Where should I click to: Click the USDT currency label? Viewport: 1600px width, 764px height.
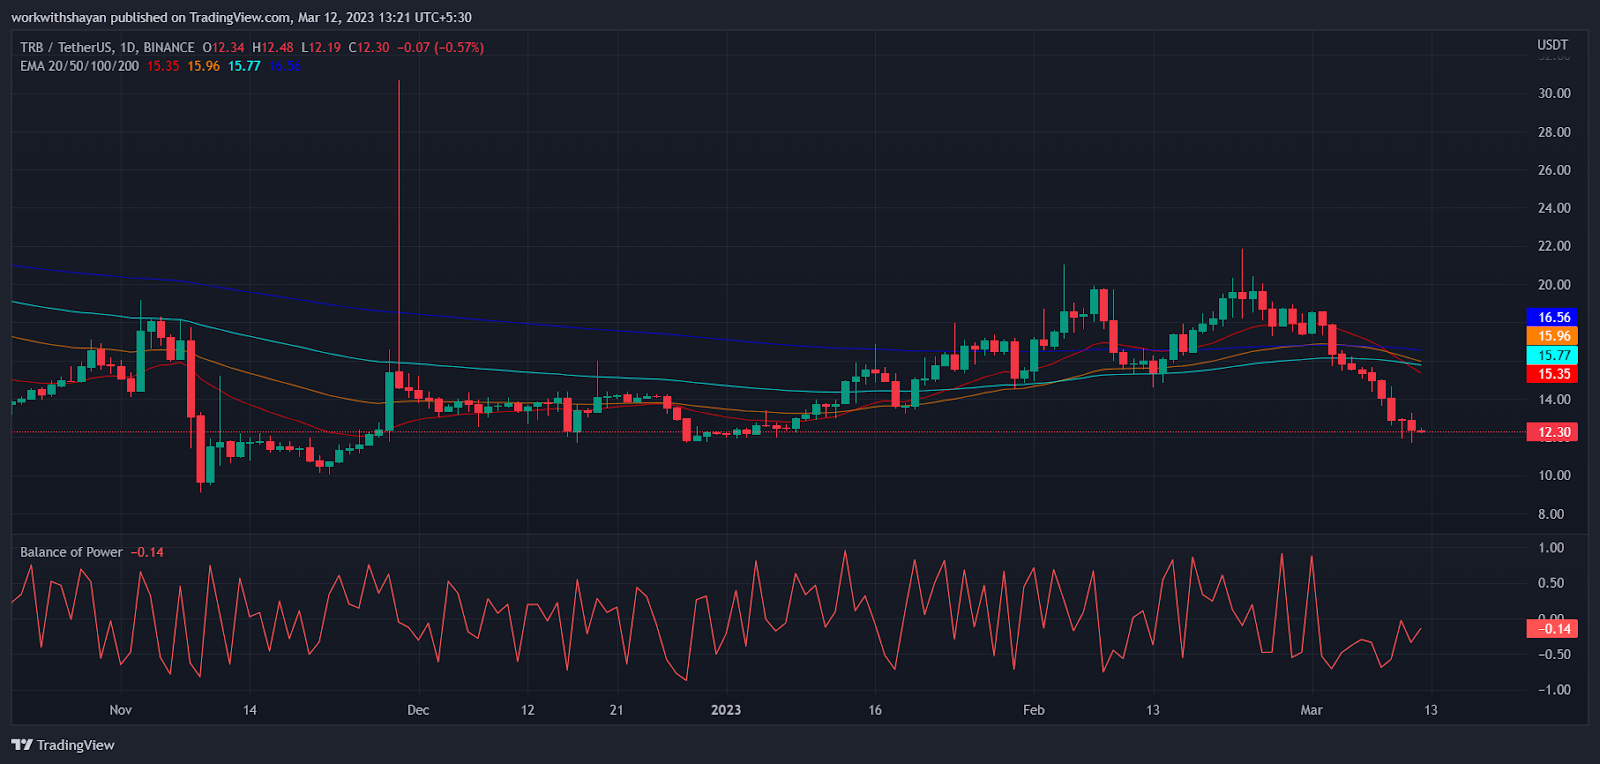point(1553,45)
